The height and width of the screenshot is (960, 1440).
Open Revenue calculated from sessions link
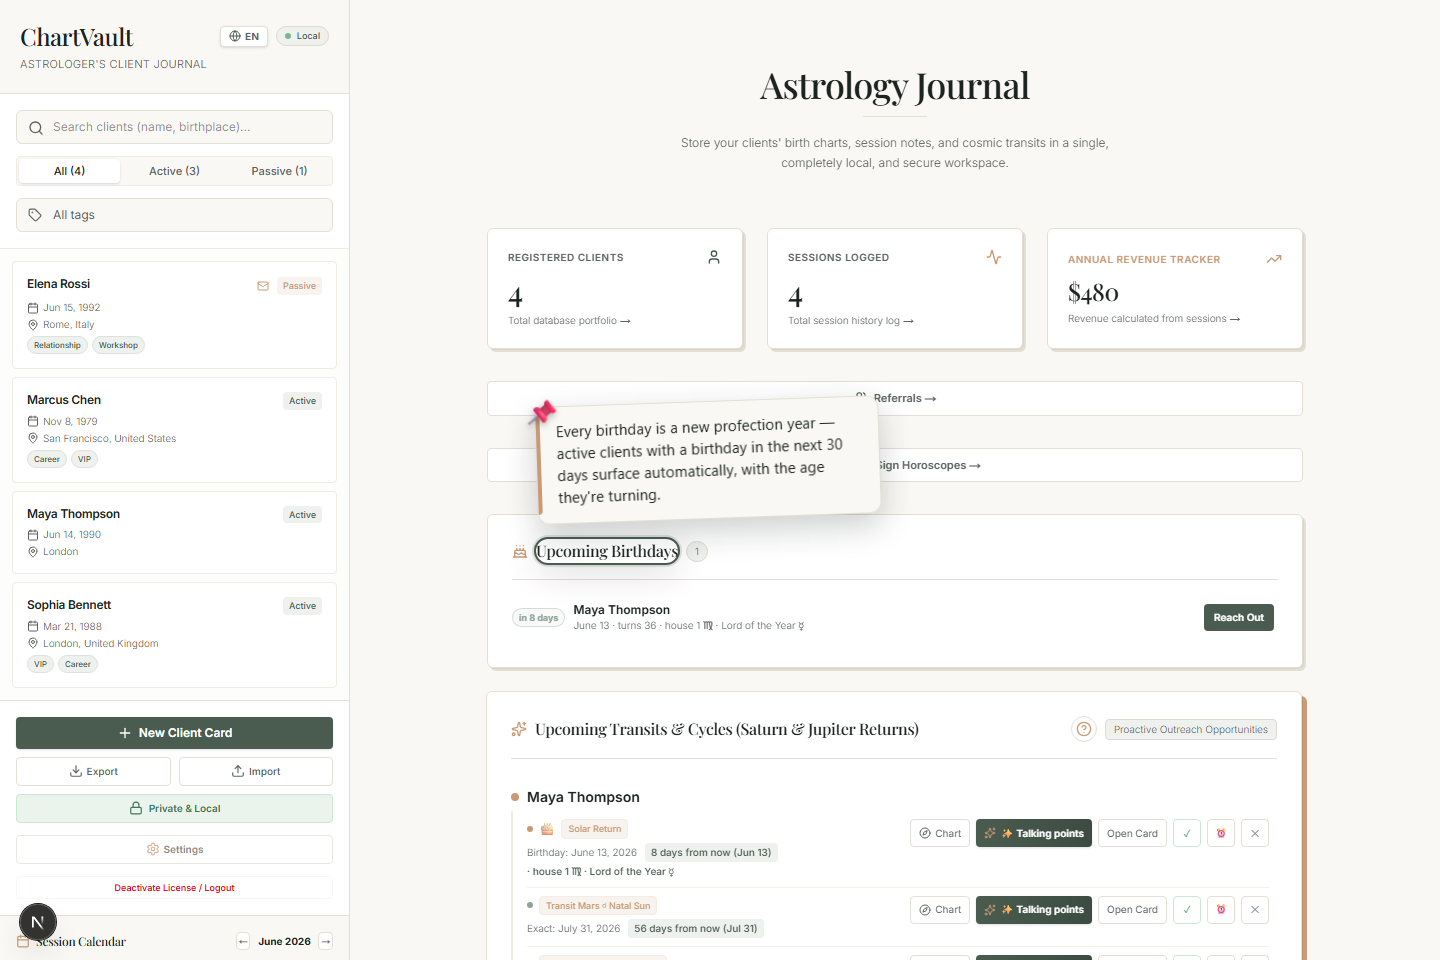coord(1154,319)
